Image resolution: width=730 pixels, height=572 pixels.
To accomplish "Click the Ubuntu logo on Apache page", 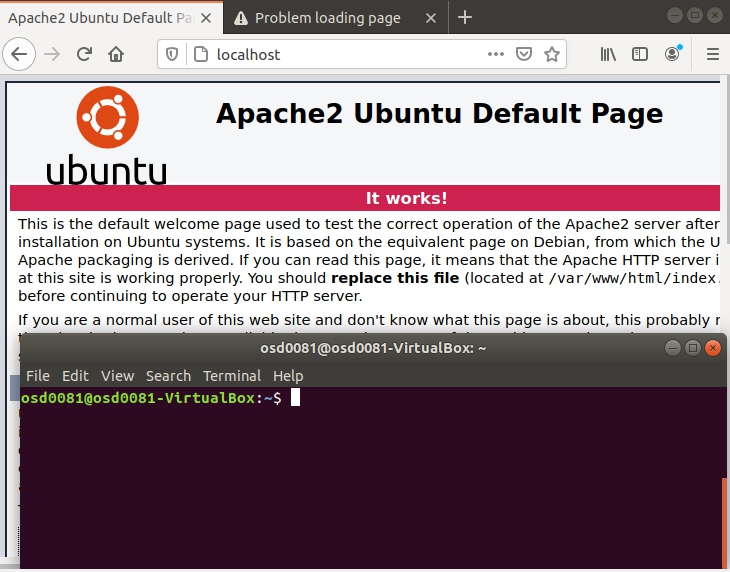I will [107, 135].
